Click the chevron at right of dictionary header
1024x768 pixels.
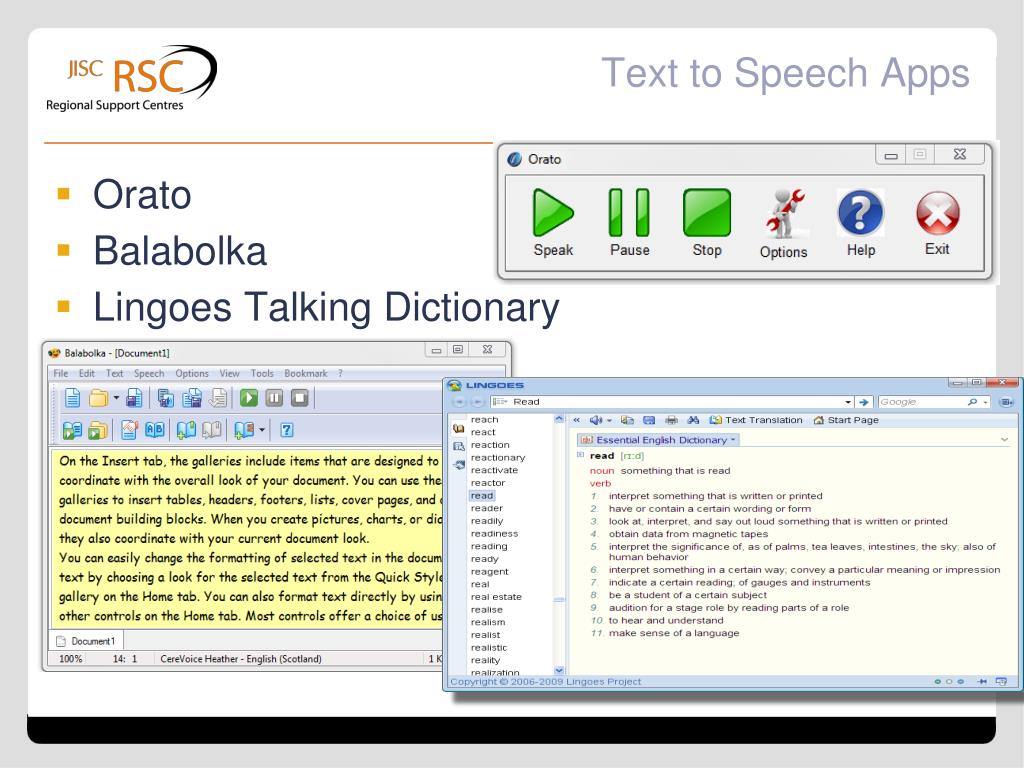tap(1004, 440)
